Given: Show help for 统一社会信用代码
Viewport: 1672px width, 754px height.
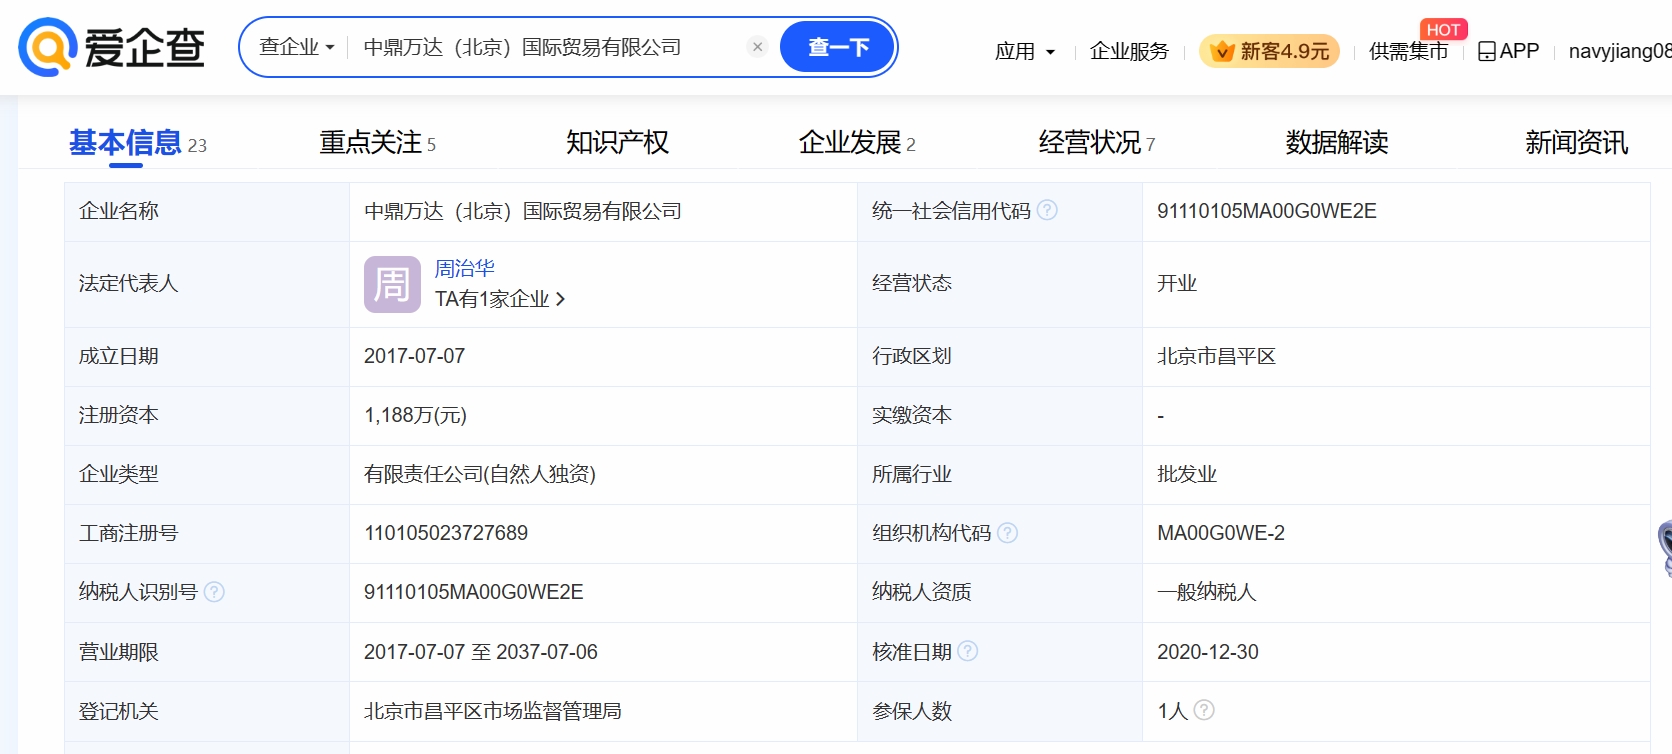Looking at the screenshot, I should pyautogui.click(x=1047, y=210).
